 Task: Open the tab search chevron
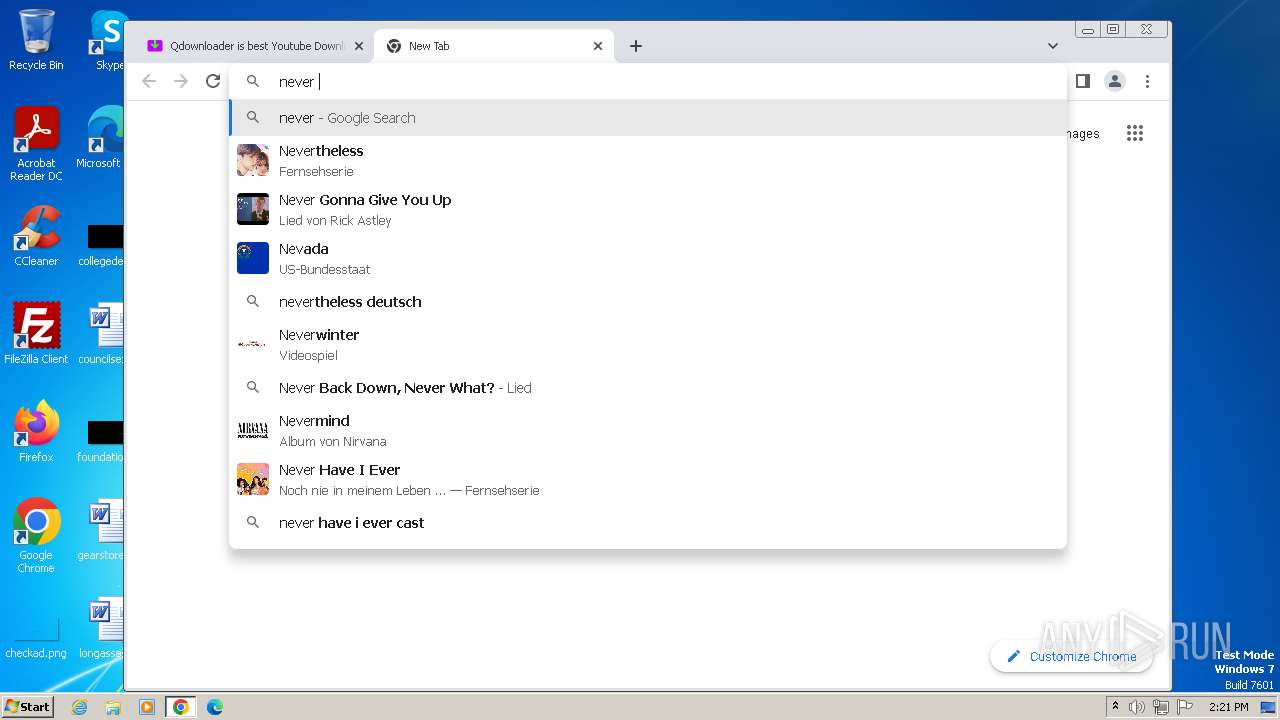point(1052,46)
